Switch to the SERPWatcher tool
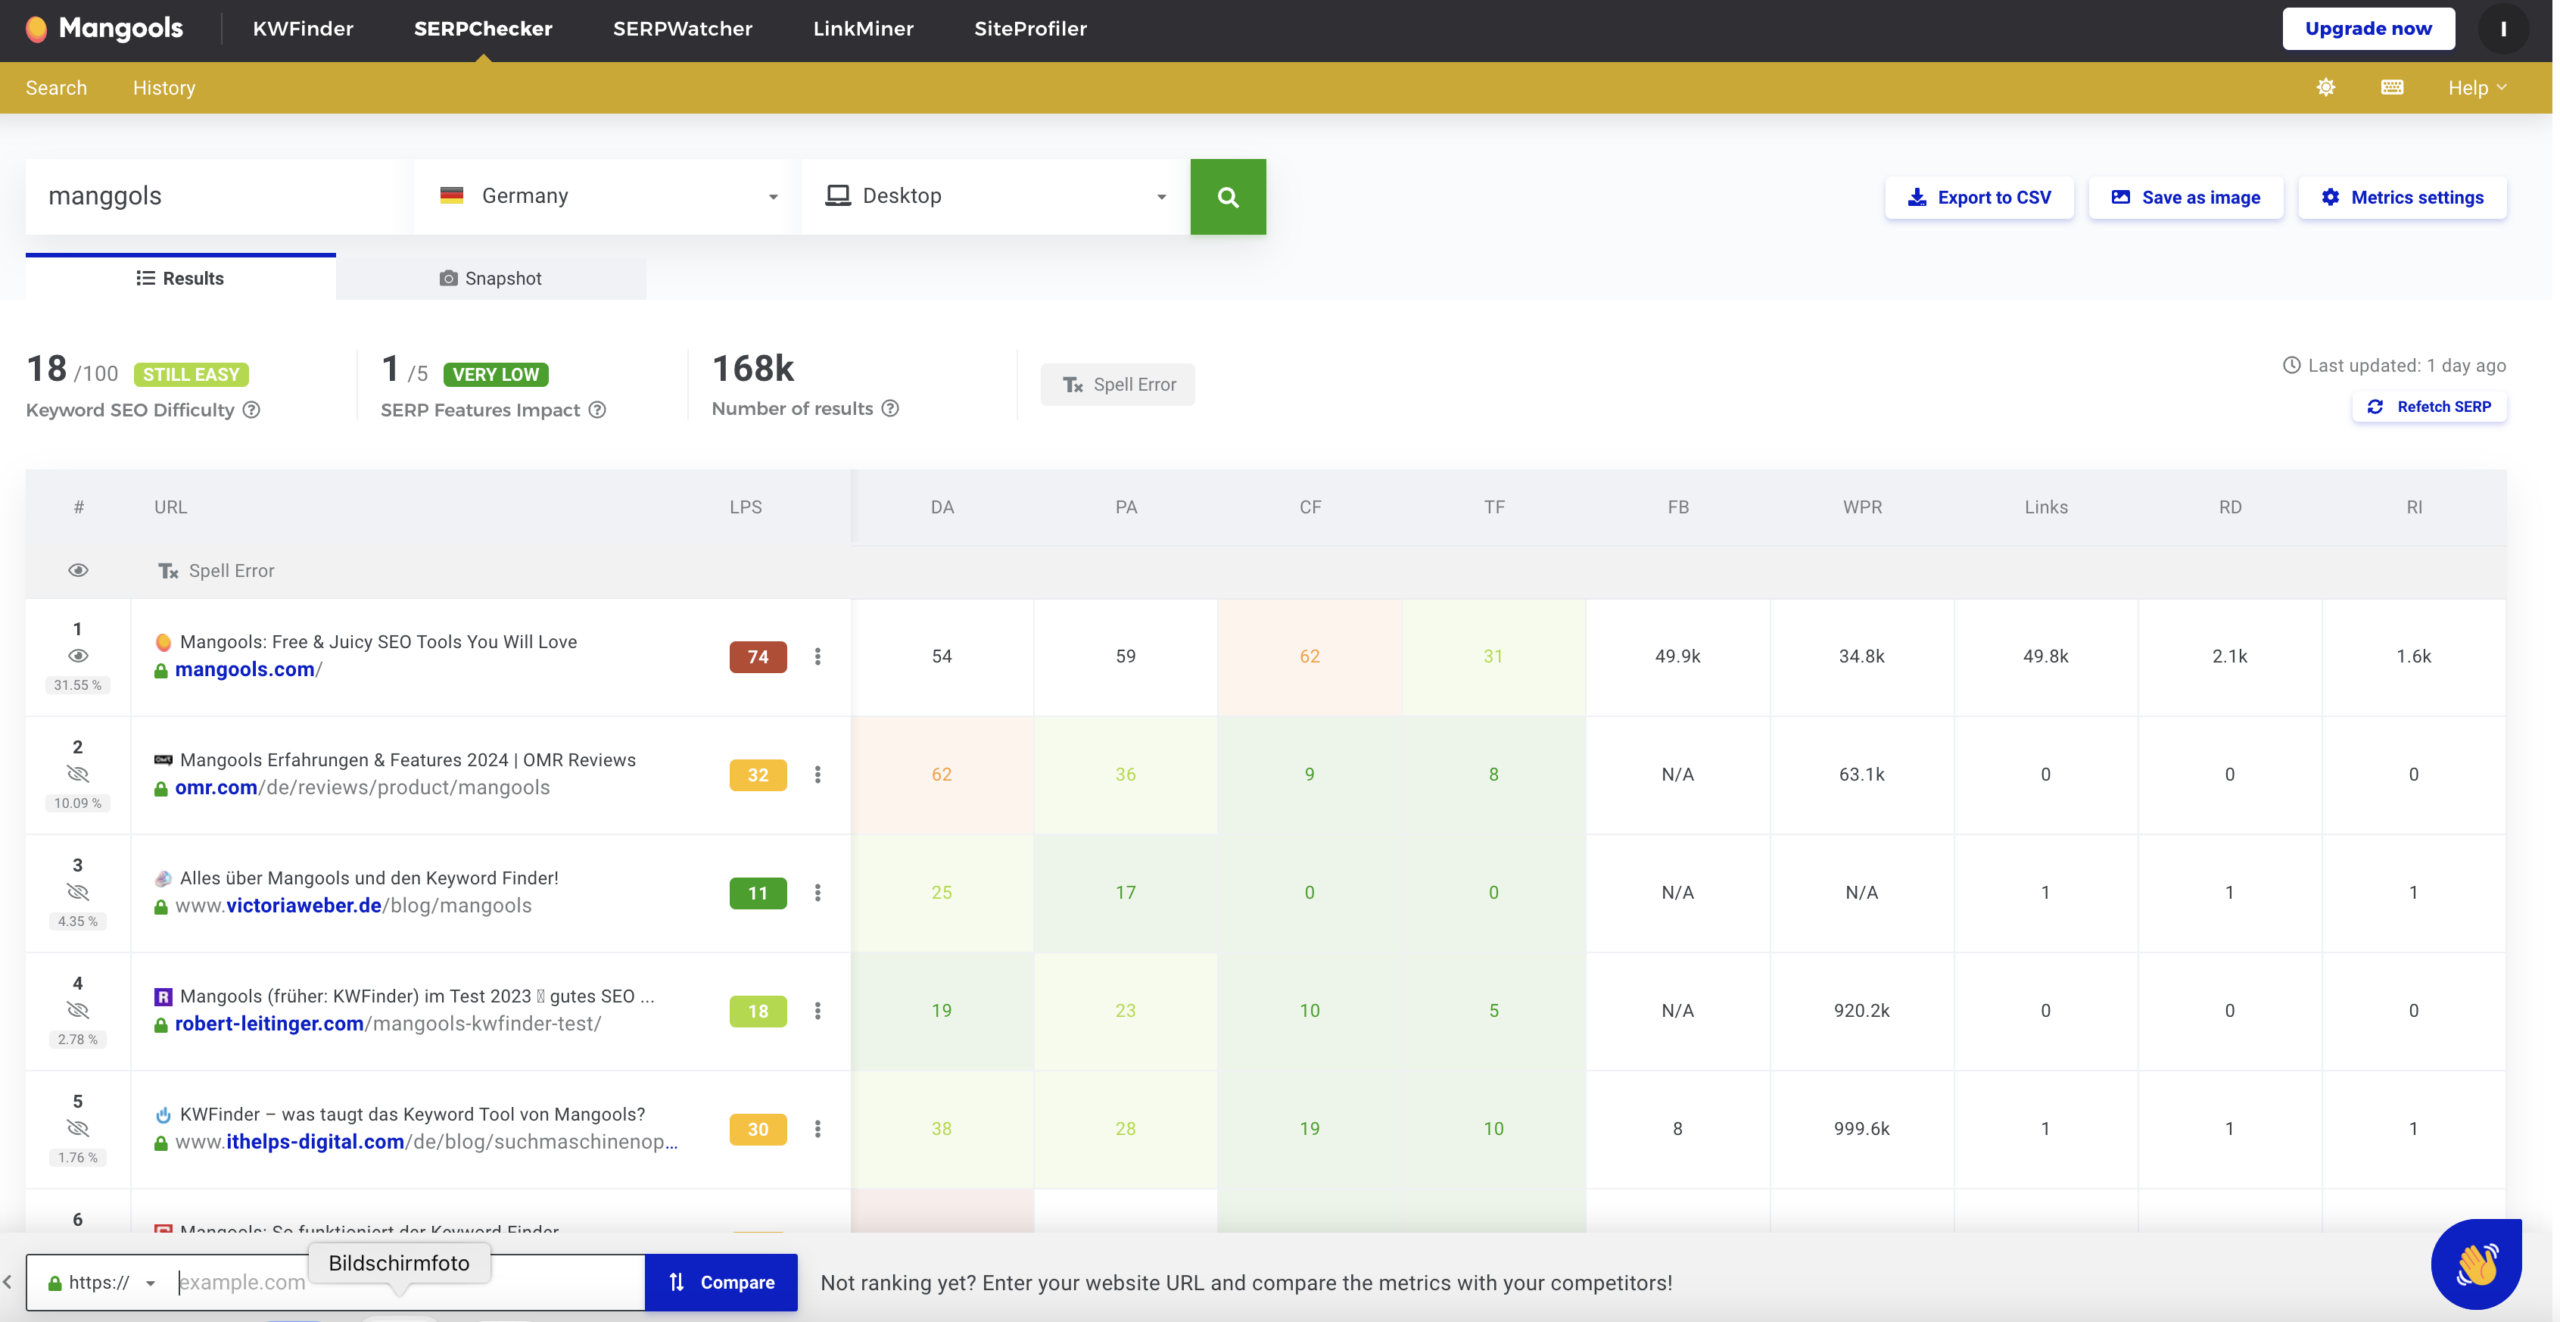 (x=683, y=29)
